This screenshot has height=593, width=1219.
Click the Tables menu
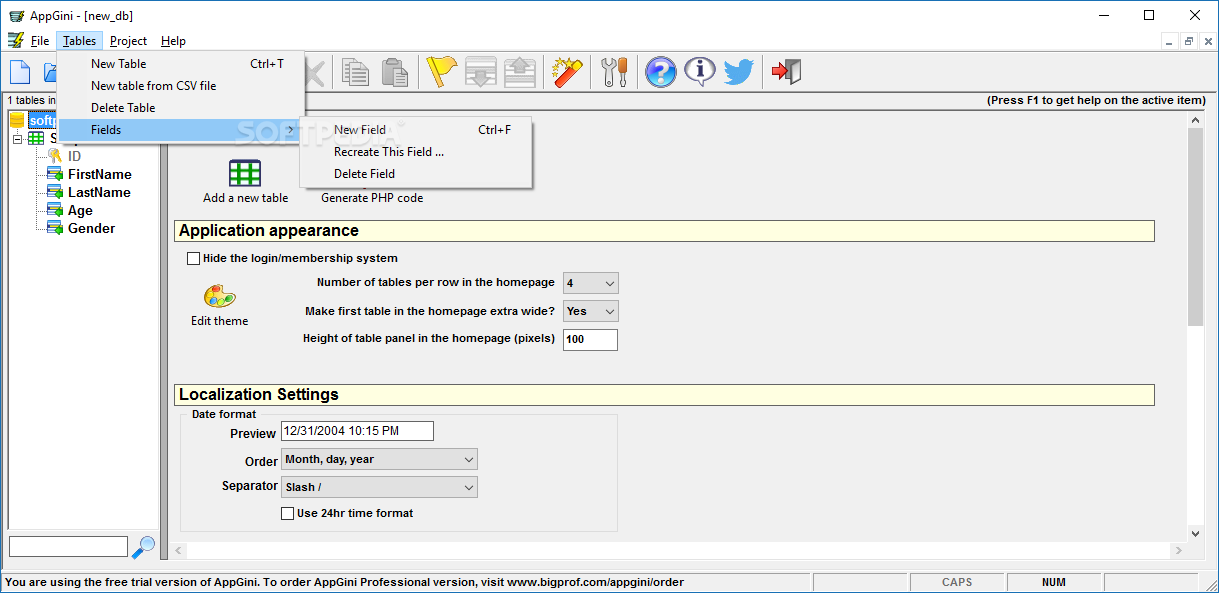pos(79,41)
